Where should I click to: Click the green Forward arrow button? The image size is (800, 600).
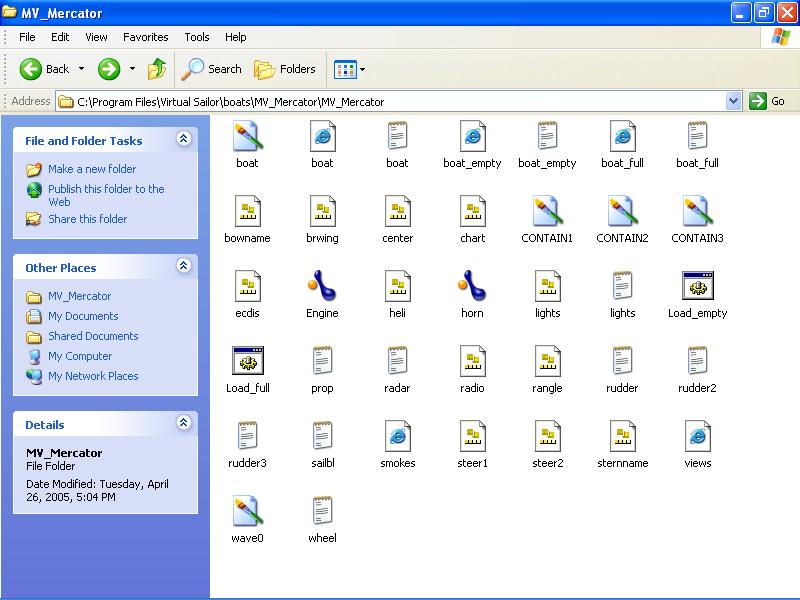(x=109, y=69)
